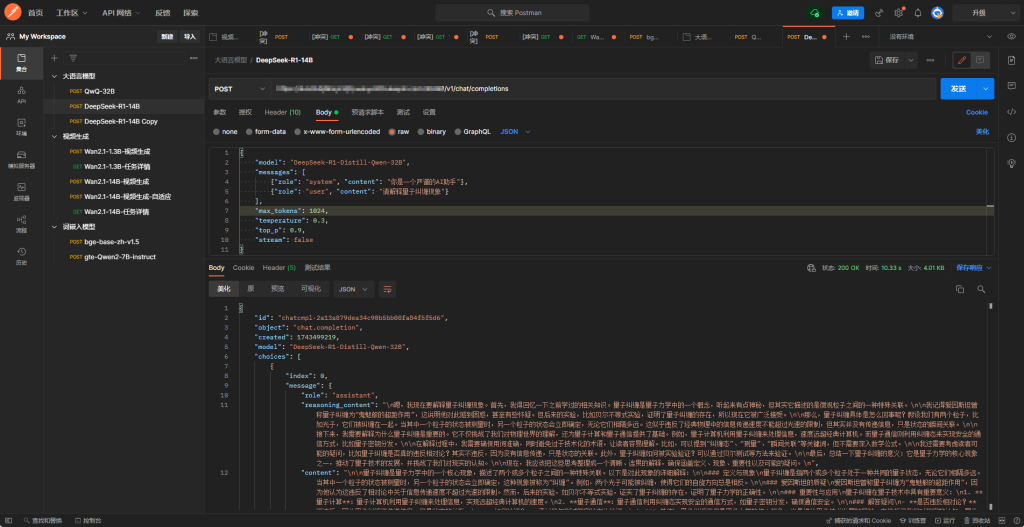Open the notifications bell icon
The image size is (1024, 527).
pyautogui.click(x=918, y=12)
